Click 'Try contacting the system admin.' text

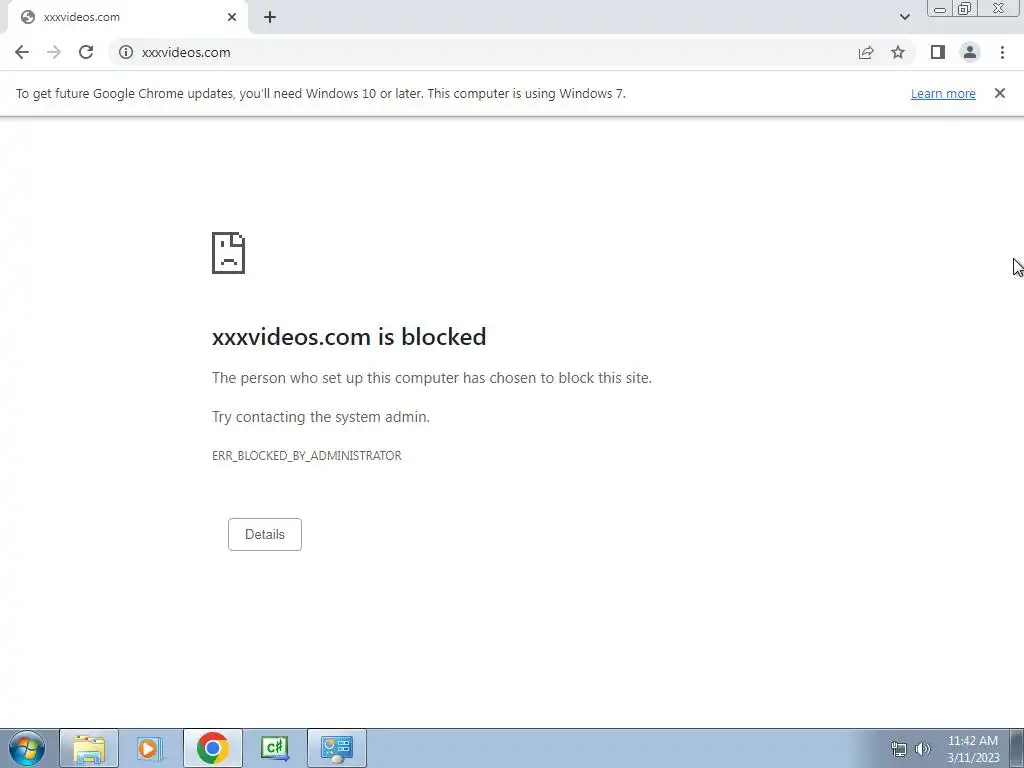[x=321, y=417]
